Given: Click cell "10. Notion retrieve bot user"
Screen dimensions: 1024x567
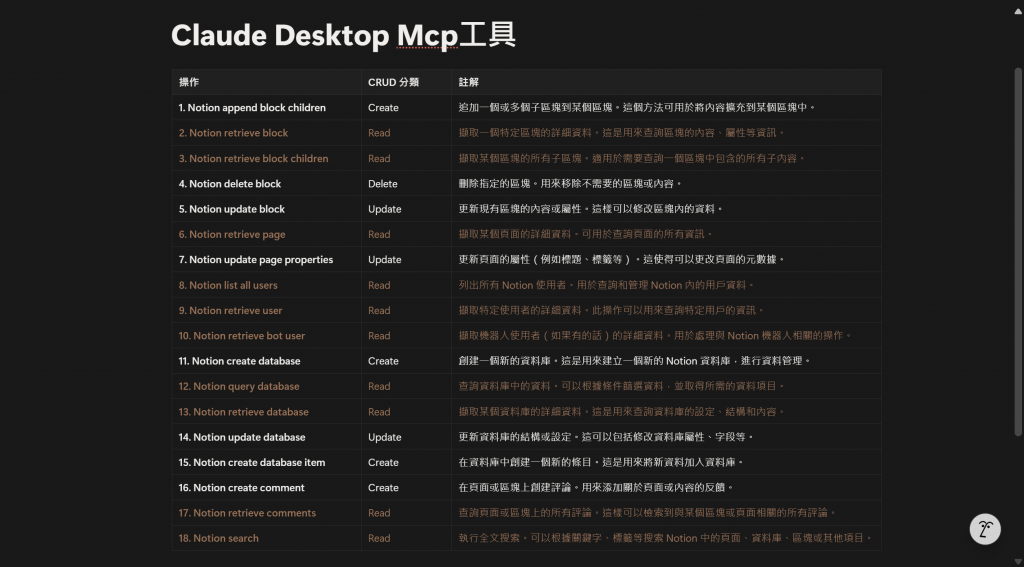Looking at the screenshot, I should 266,335.
